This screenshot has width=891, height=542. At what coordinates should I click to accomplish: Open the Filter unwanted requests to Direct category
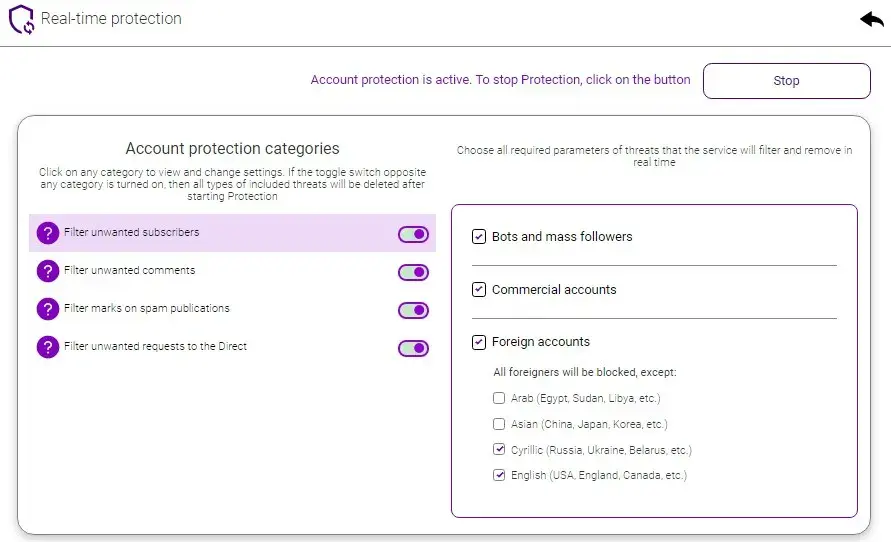155,347
